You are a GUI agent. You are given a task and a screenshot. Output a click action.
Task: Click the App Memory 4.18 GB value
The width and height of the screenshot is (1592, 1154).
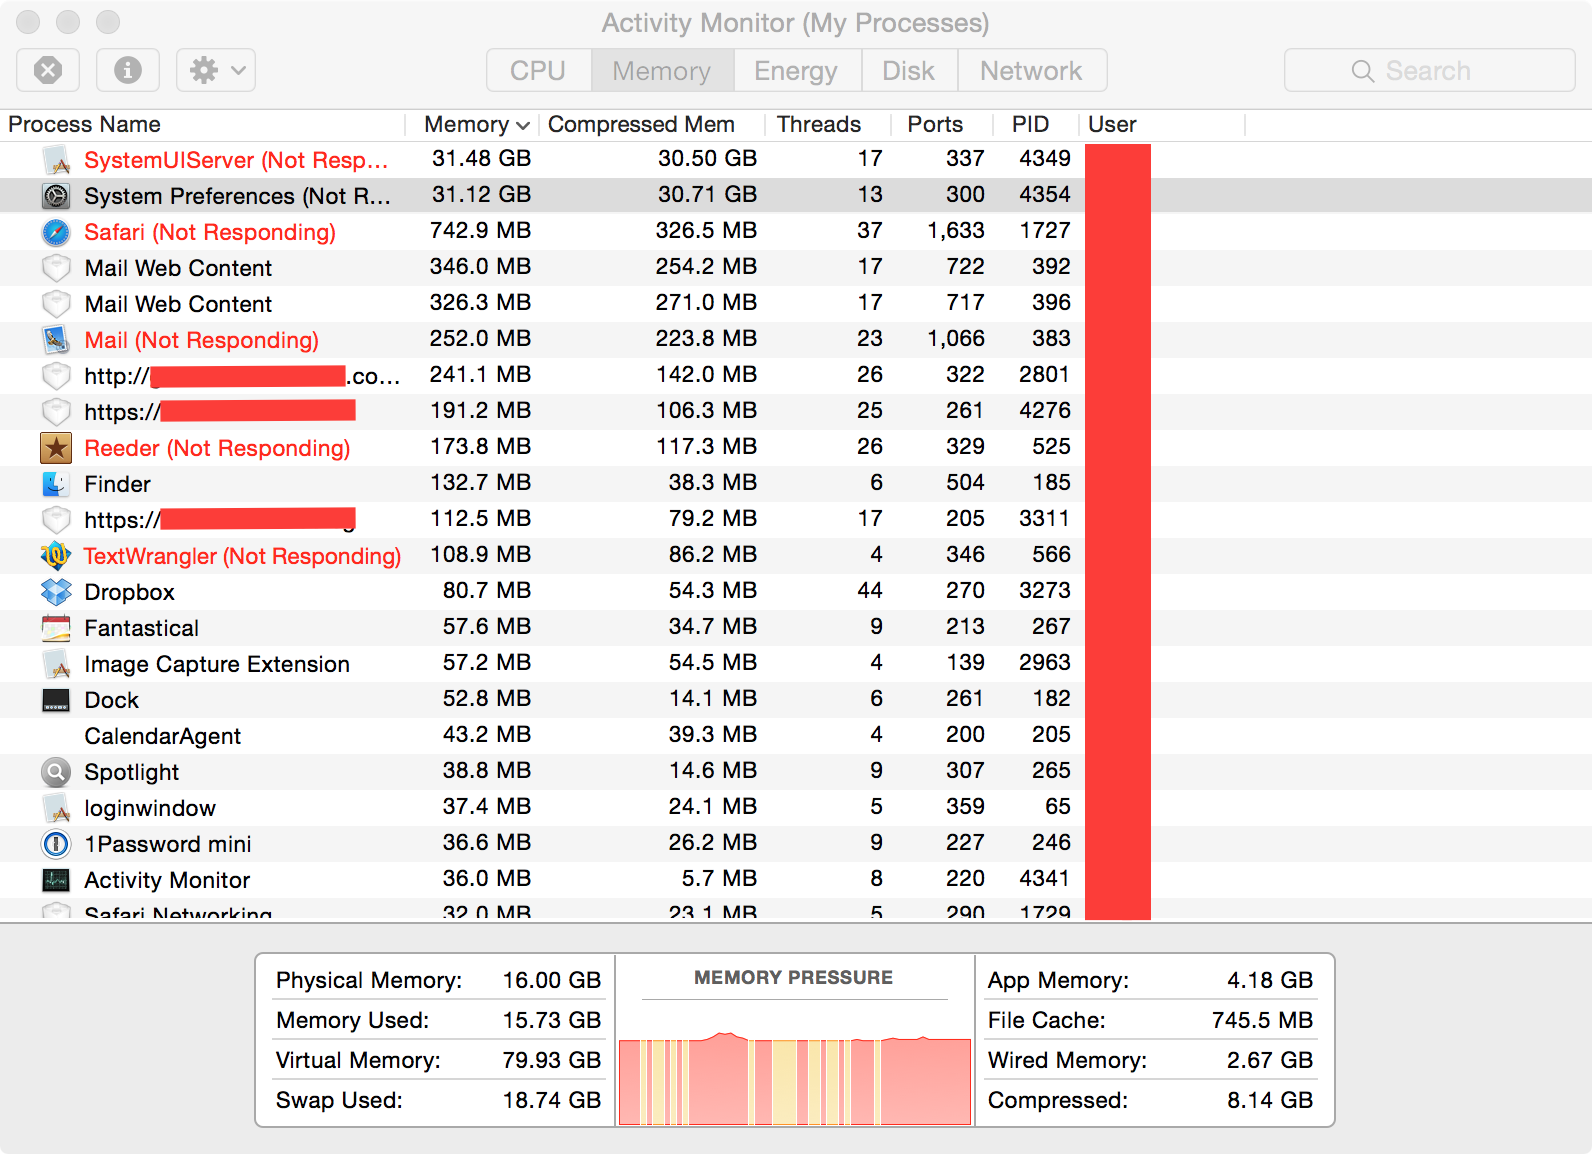coord(1270,980)
